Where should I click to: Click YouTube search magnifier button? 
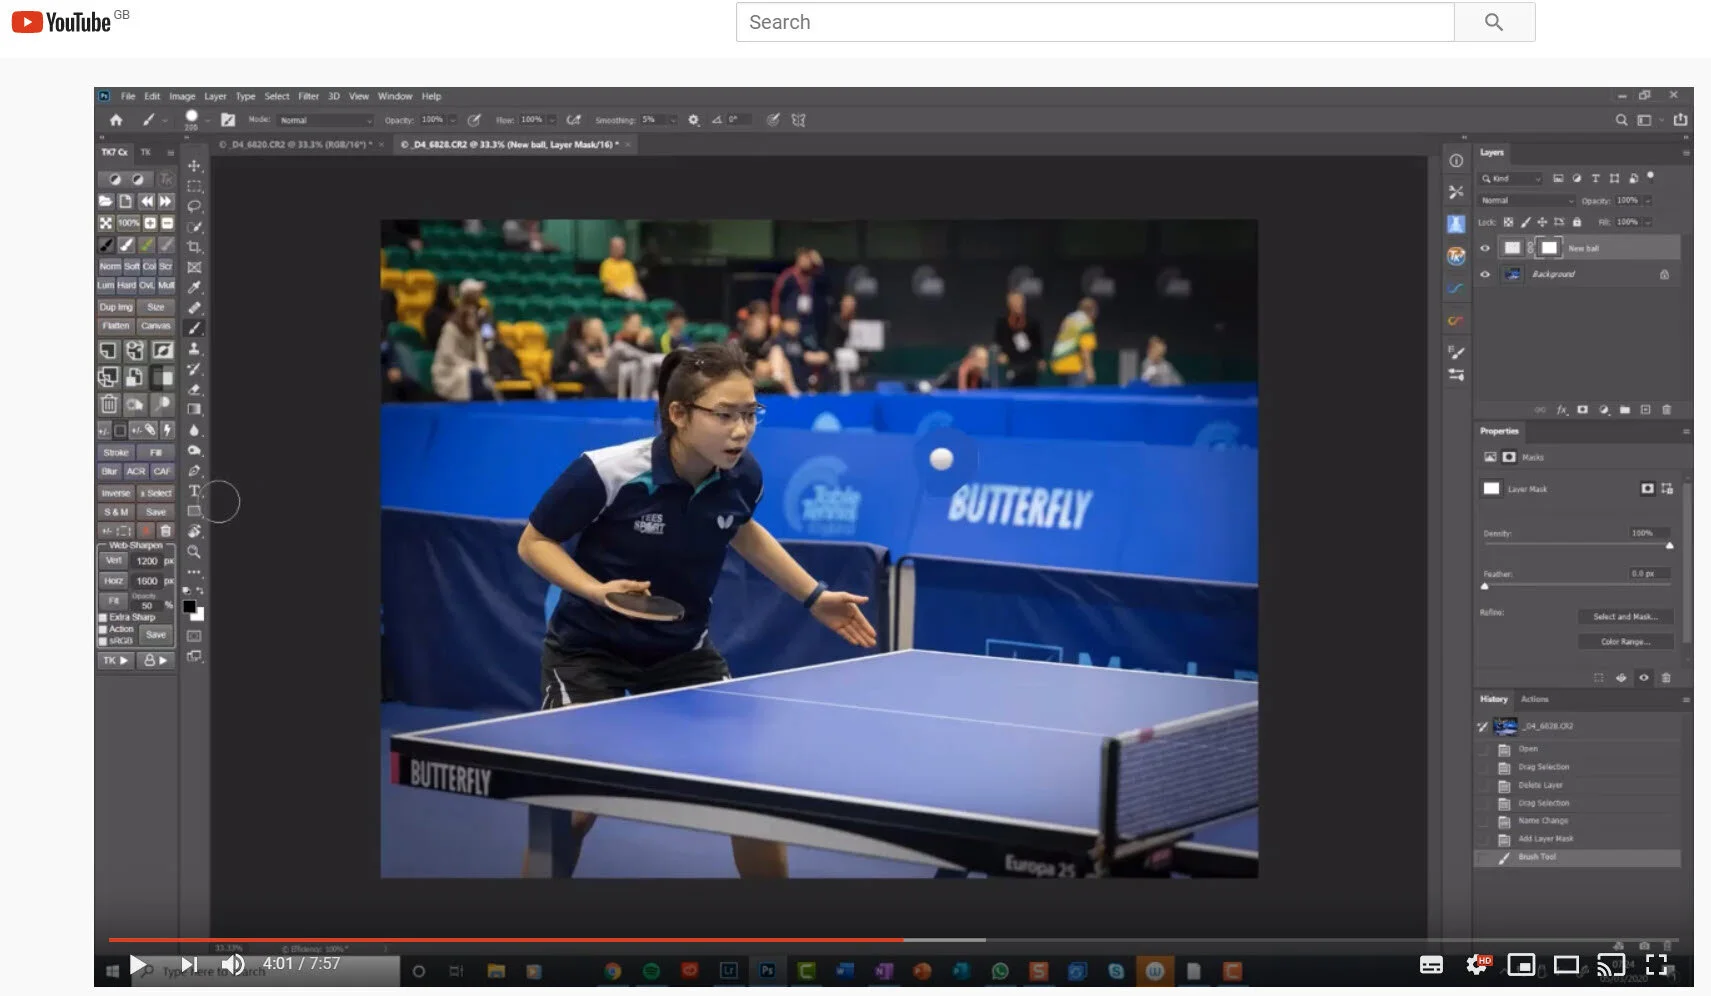[x=1494, y=22]
